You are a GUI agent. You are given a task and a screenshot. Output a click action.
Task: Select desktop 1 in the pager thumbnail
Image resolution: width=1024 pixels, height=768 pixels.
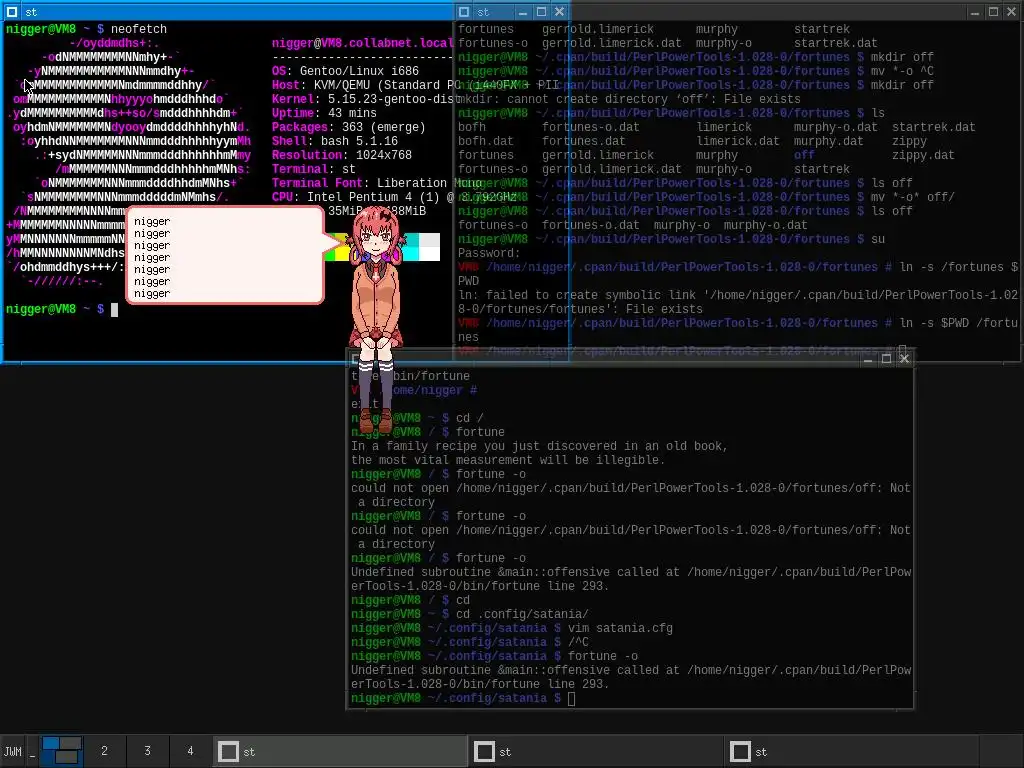62,751
